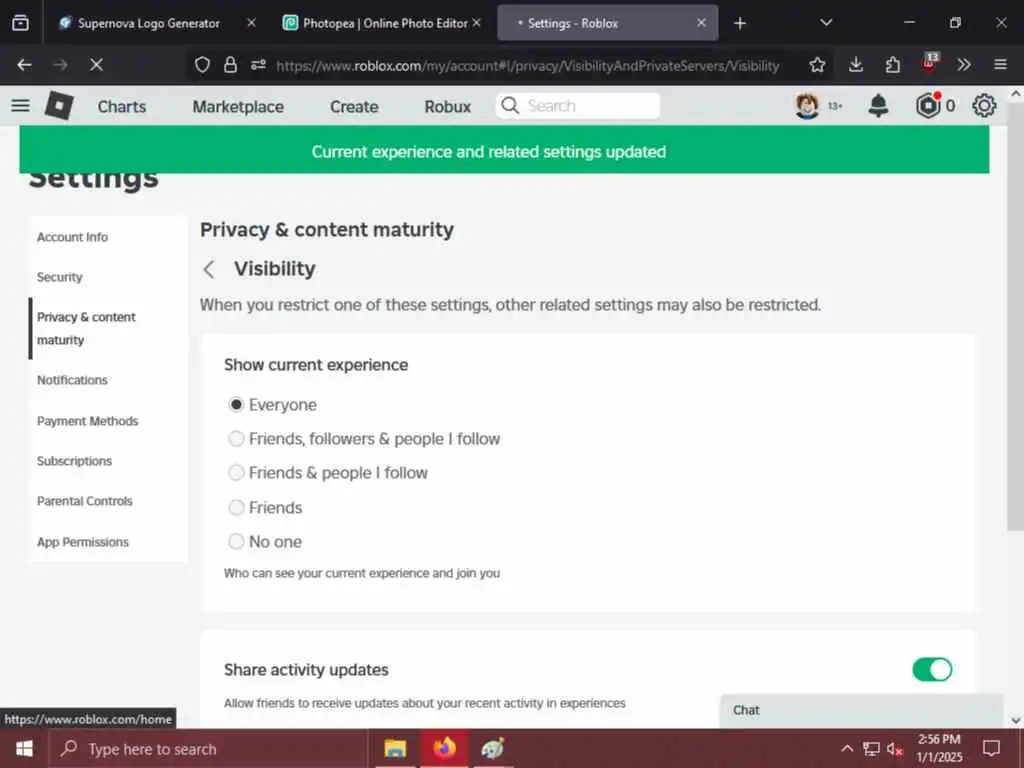Viewport: 1024px width, 768px height.
Task: Open Marketplace in Roblox navigation
Action: pyautogui.click(x=238, y=106)
